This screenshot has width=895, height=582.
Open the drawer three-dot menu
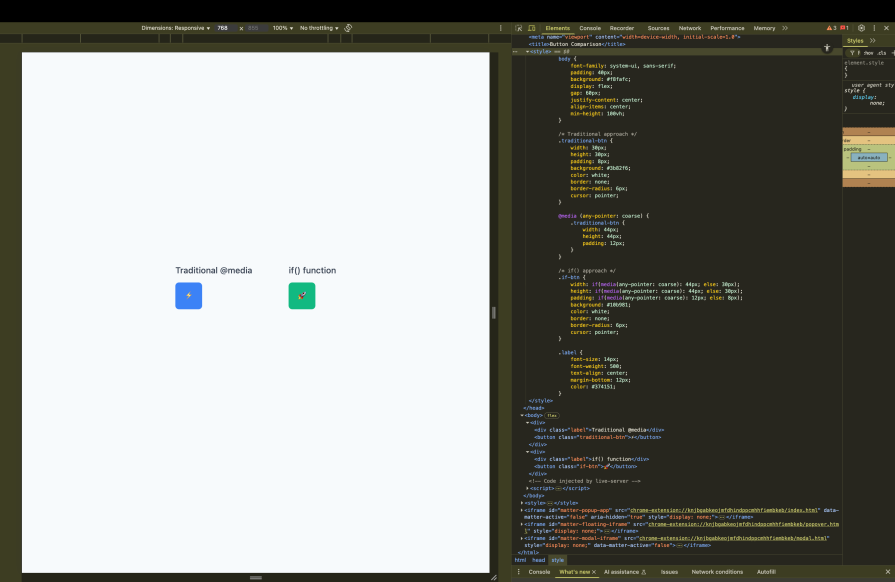coord(518,572)
